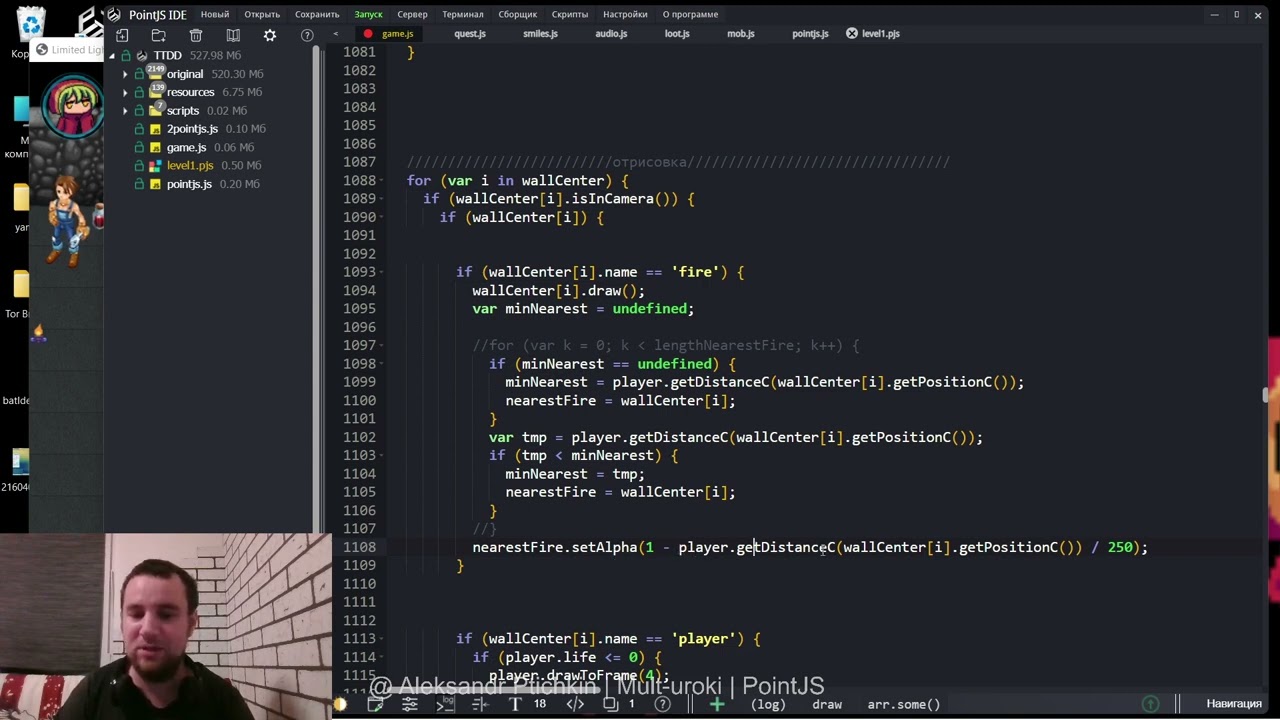Switch to the mob.js tab

(741, 34)
